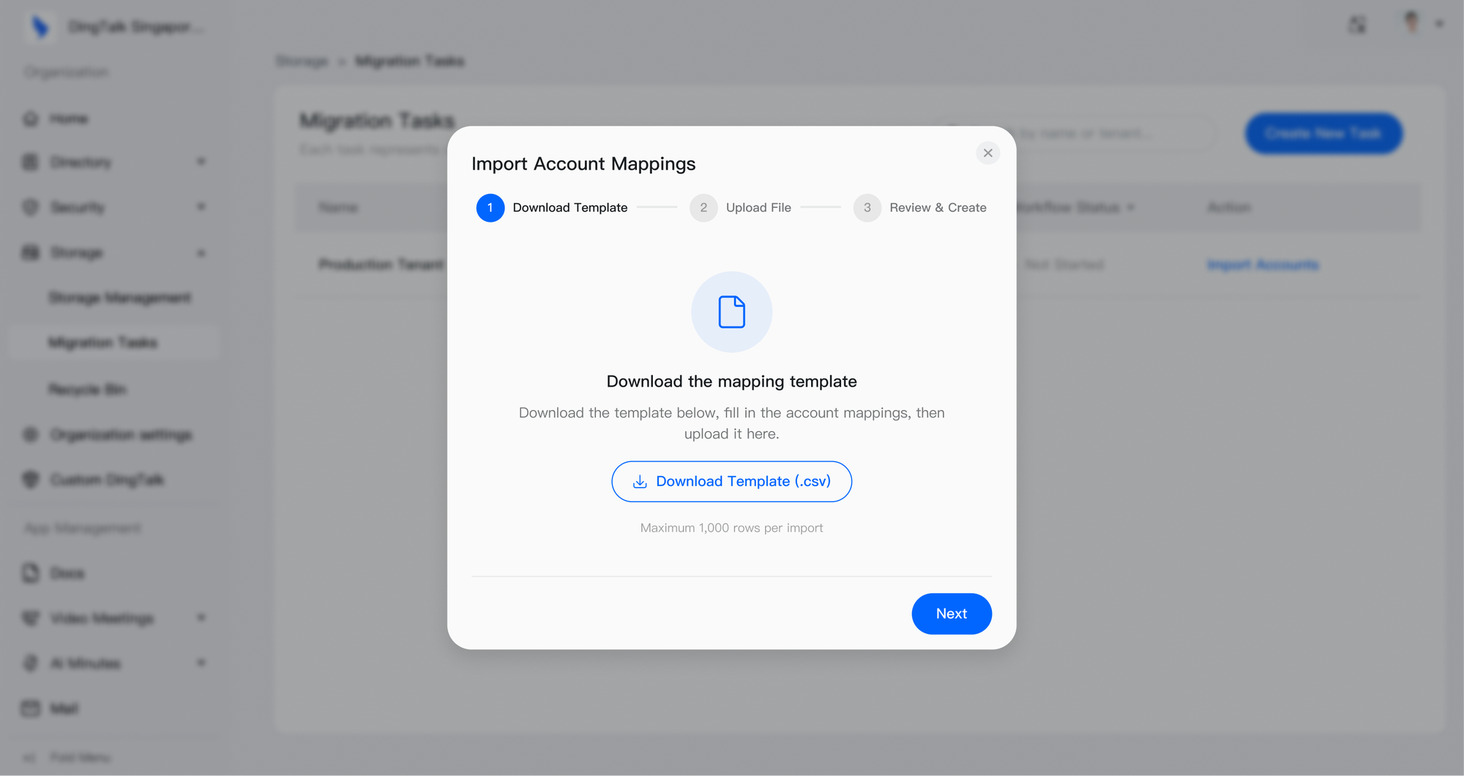The width and height of the screenshot is (1464, 776).
Task: Open Storage Management in sidebar
Action: (x=119, y=298)
